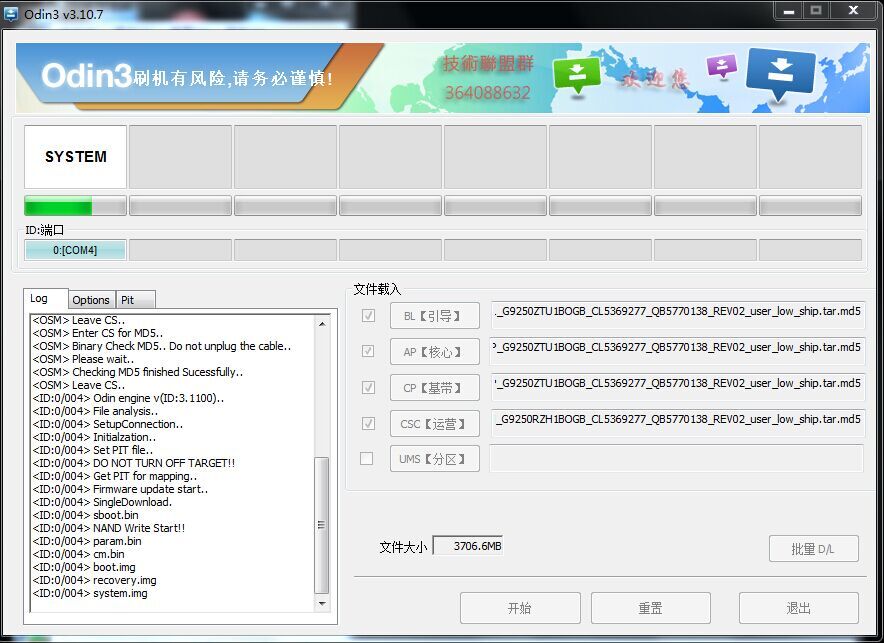Click the SYSTEM status box
The image size is (884, 643).
coord(75,157)
